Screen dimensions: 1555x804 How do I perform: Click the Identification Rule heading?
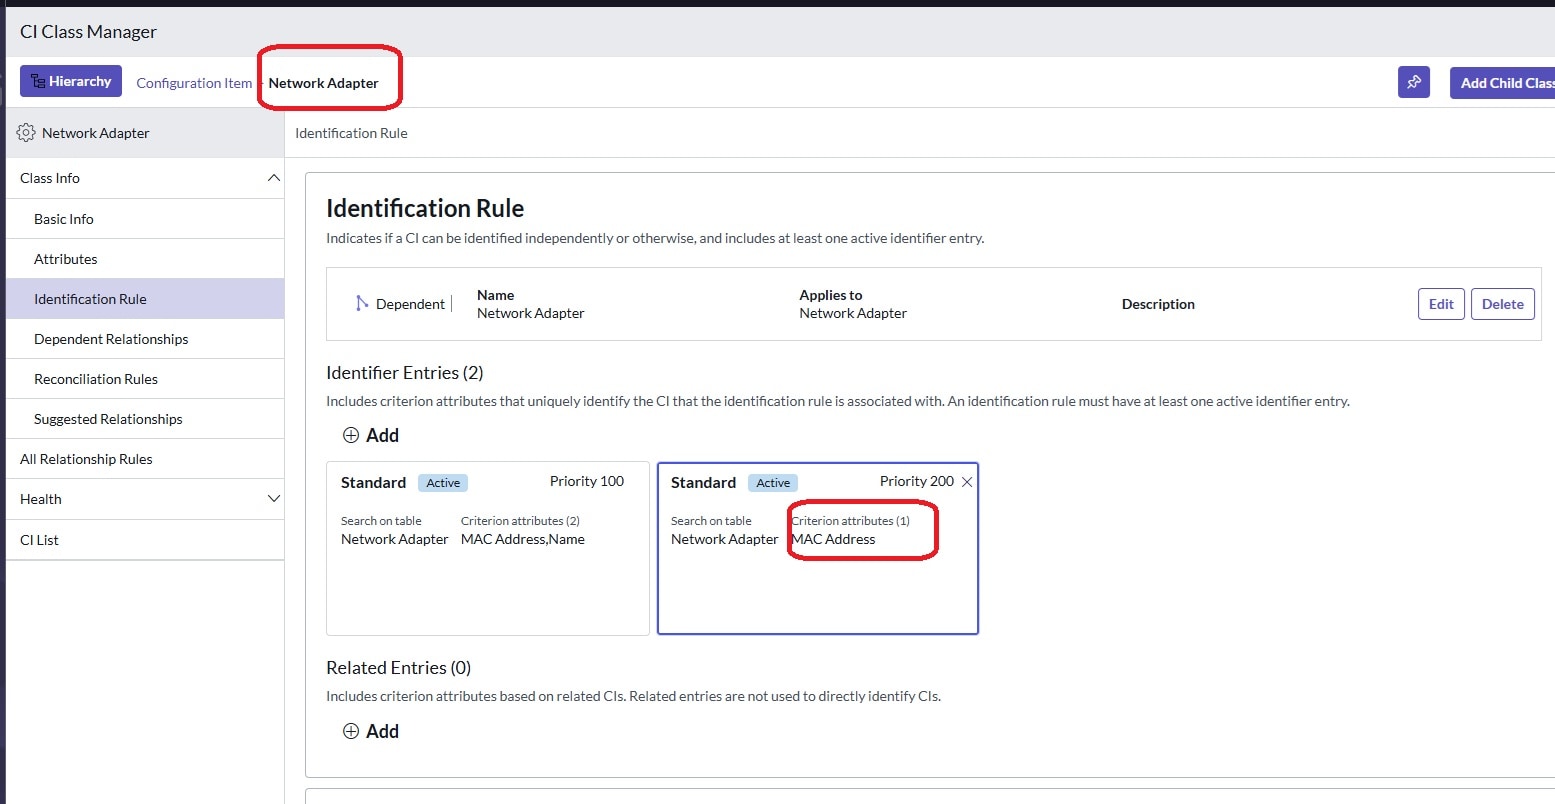pyautogui.click(x=425, y=208)
